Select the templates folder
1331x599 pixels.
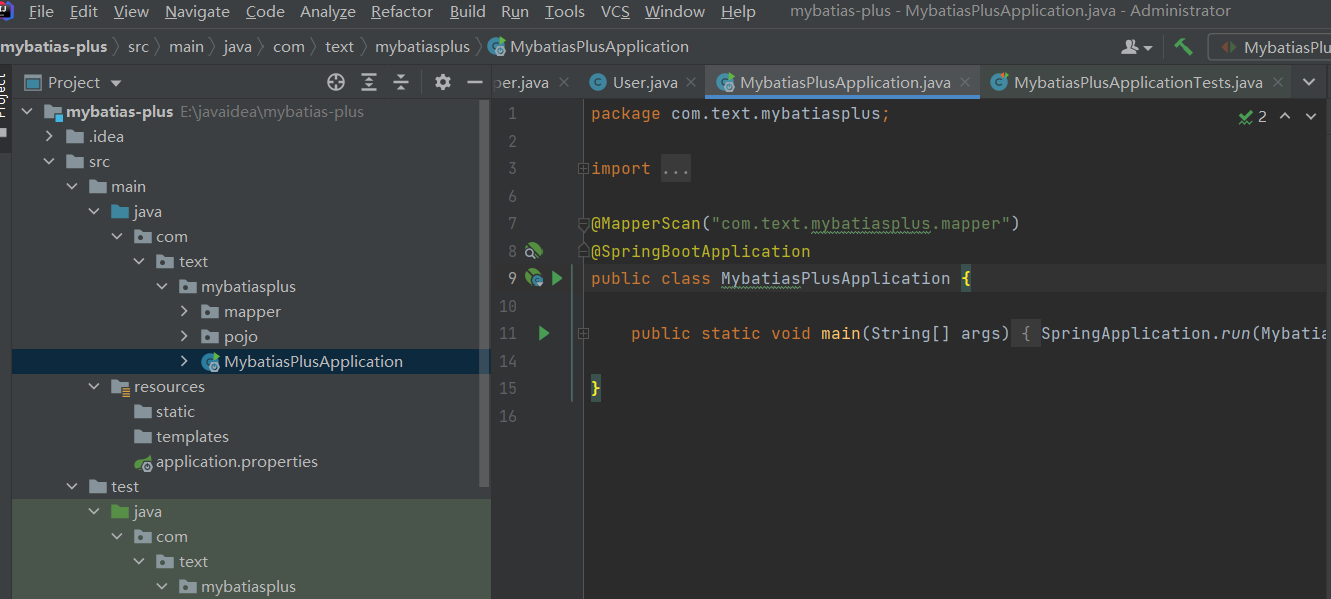tap(192, 437)
